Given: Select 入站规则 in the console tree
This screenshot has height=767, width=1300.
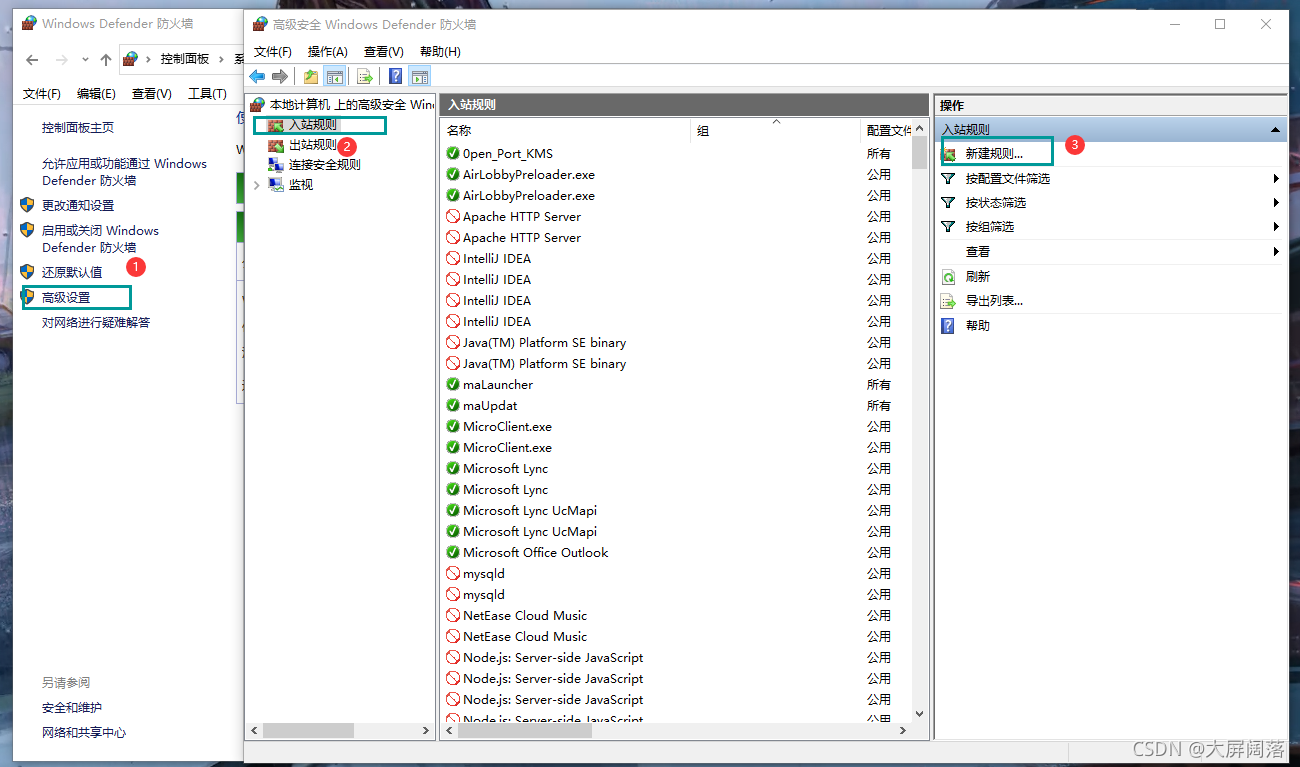Looking at the screenshot, I should (x=313, y=125).
